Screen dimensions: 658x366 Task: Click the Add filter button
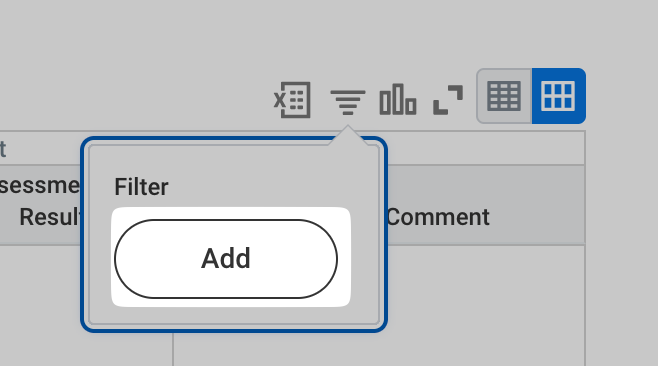tap(226, 259)
